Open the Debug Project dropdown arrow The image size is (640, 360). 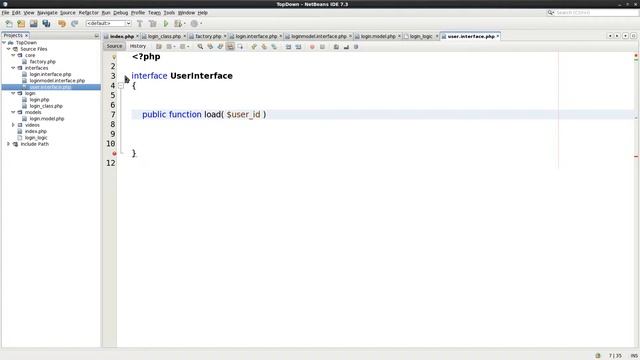[184, 24]
